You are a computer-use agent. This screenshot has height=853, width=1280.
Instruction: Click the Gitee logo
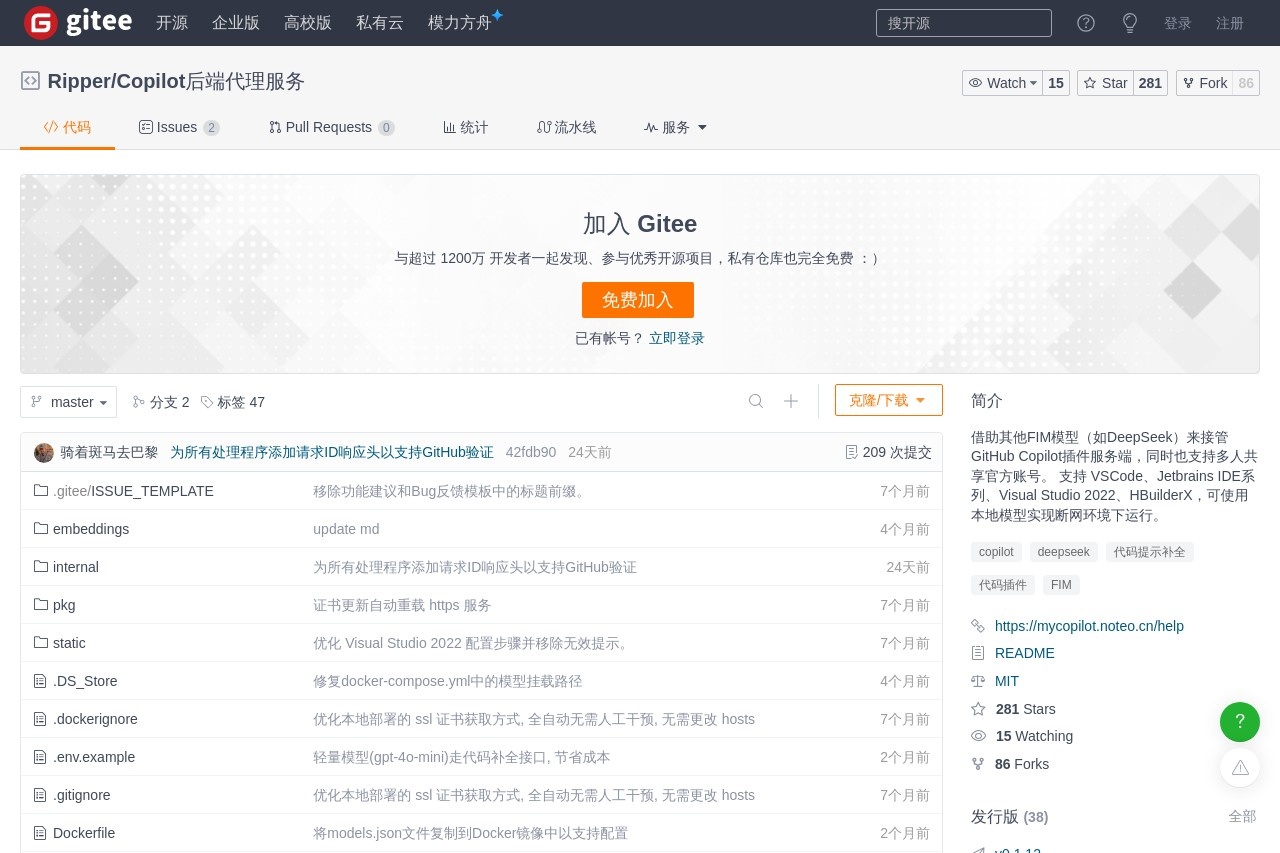(78, 22)
